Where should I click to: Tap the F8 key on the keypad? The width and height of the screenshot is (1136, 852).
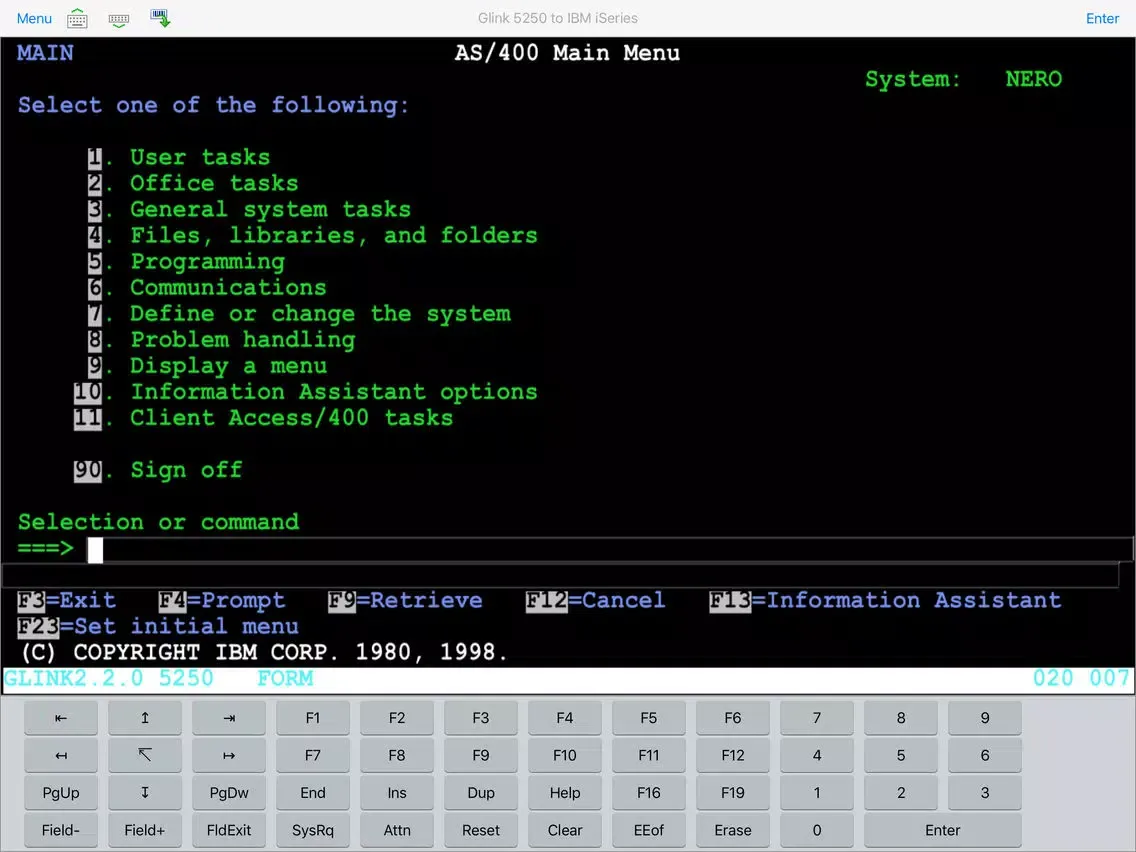397,756
